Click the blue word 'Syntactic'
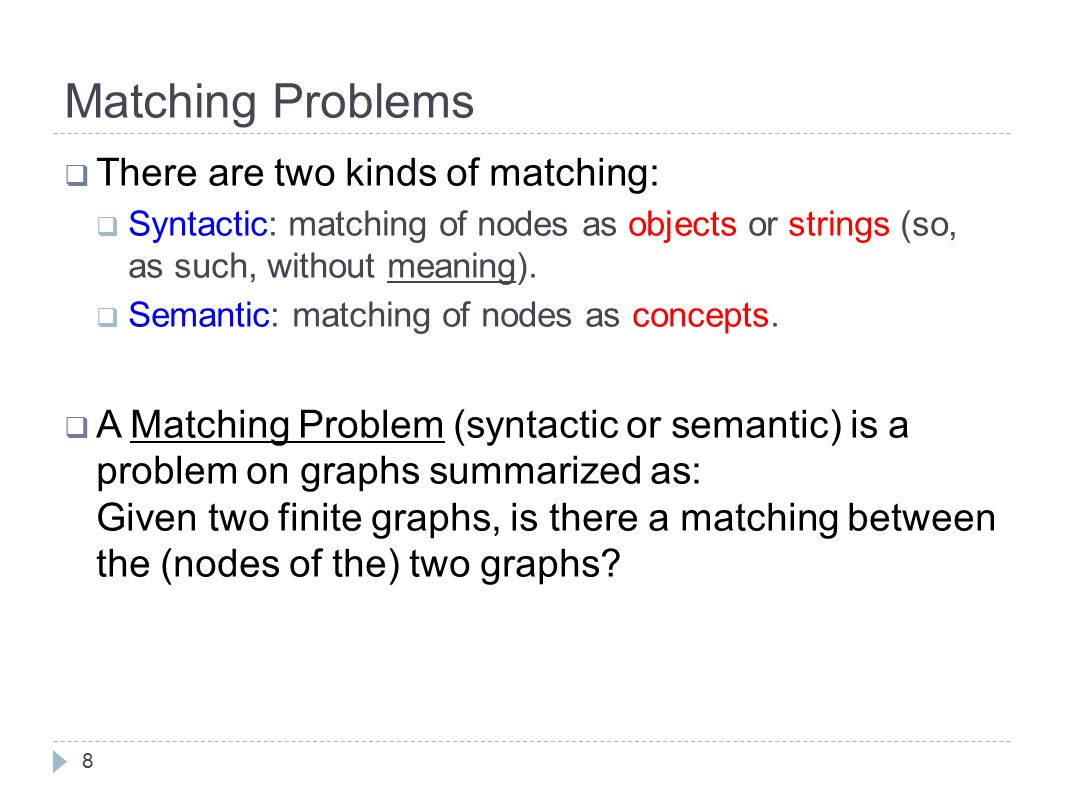 (198, 225)
